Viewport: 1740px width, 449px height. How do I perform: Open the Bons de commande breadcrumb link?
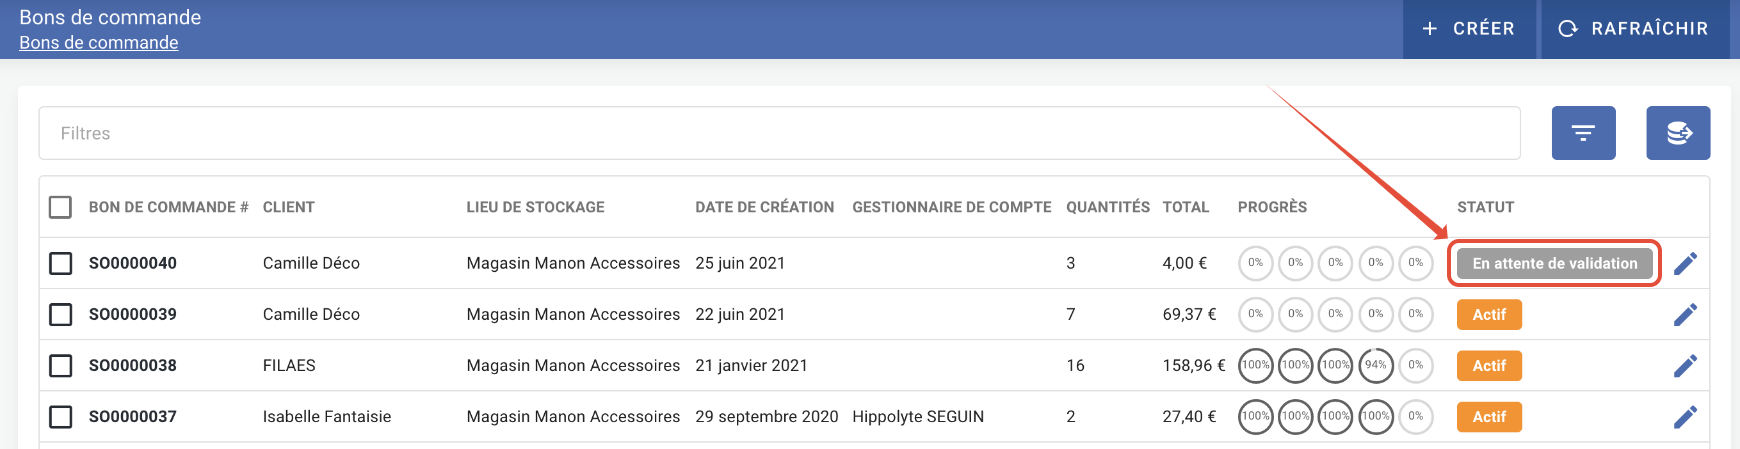99,43
